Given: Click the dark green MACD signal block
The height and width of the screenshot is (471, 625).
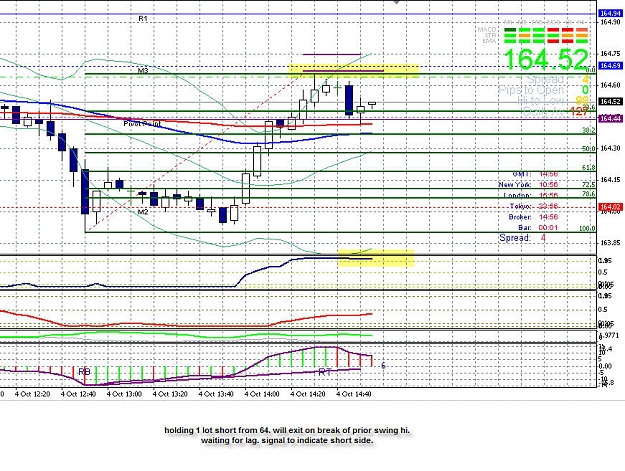Looking at the screenshot, I should 510,30.
